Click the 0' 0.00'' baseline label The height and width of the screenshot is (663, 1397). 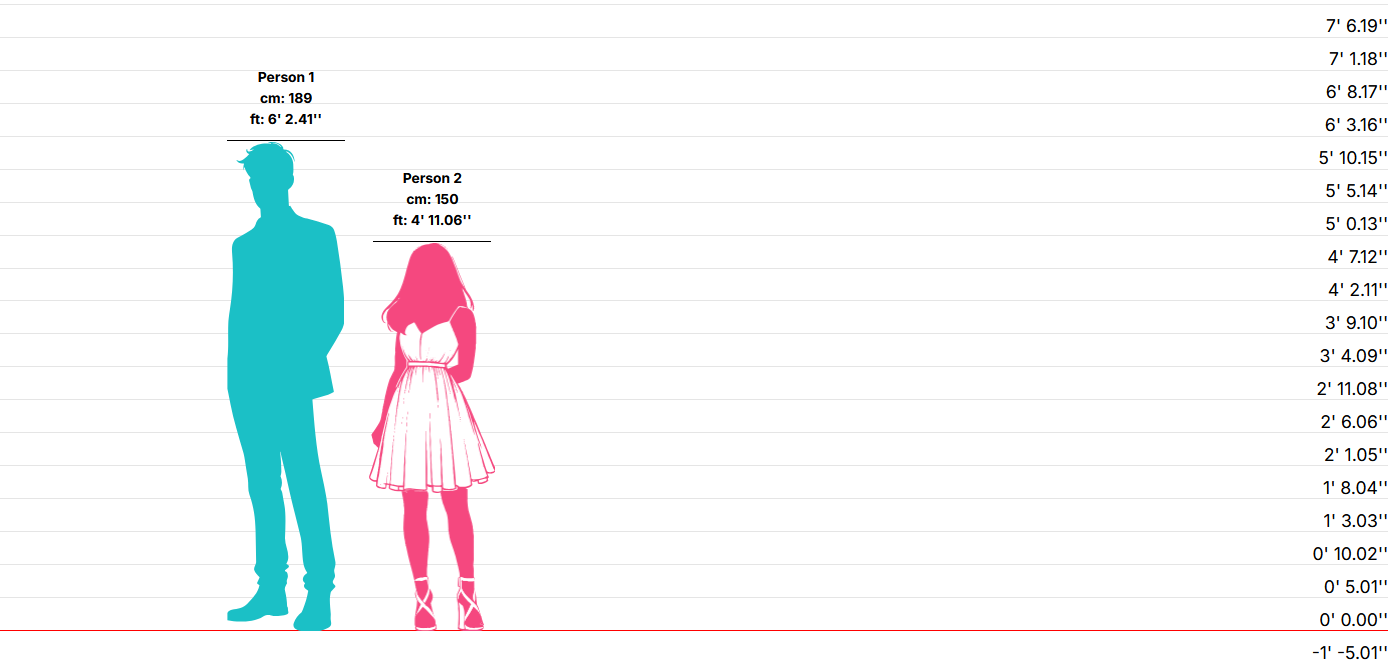click(1354, 620)
